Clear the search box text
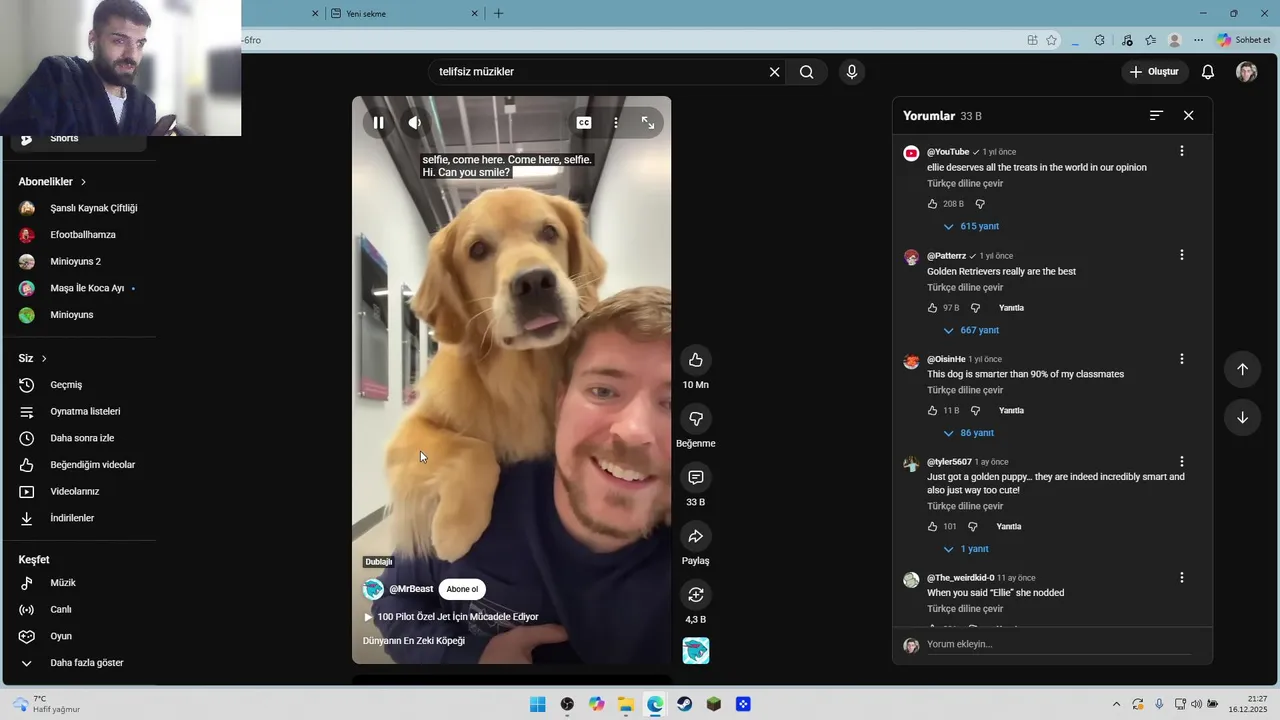This screenshot has width=1280, height=720. point(774,72)
